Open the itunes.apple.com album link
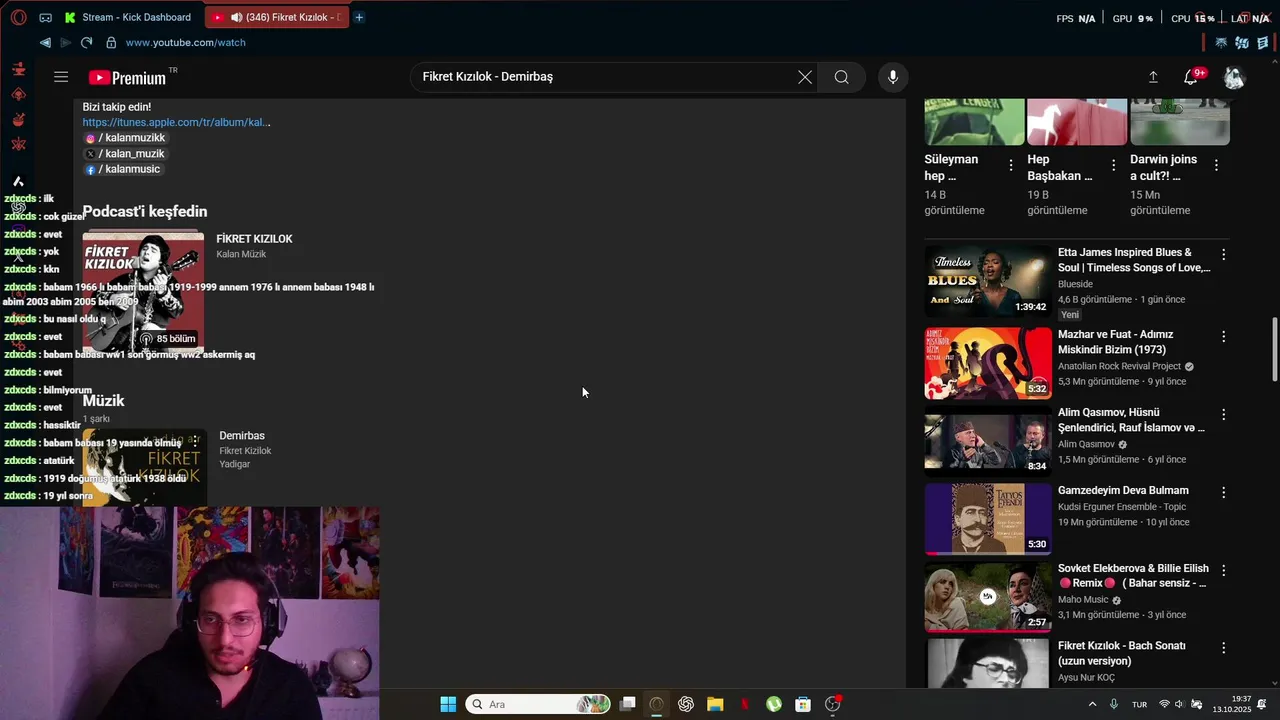Image resolution: width=1280 pixels, height=720 pixels. (x=176, y=122)
